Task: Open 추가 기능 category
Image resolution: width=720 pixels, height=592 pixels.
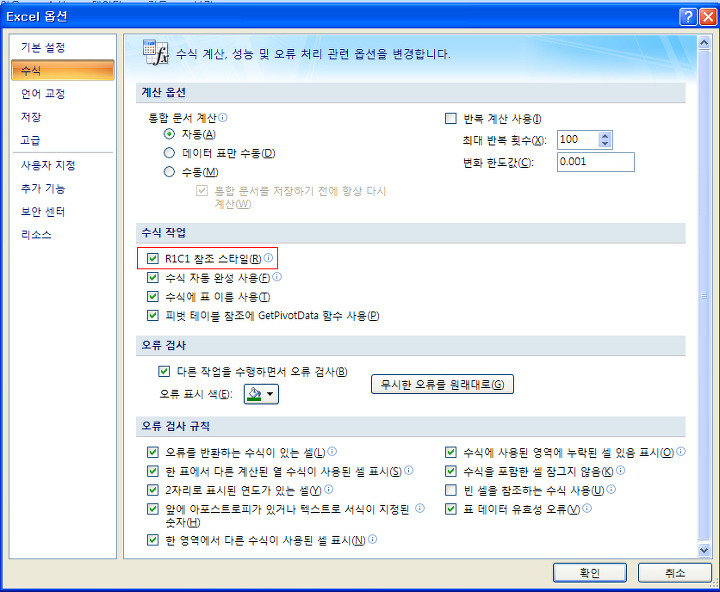Action: (63, 188)
